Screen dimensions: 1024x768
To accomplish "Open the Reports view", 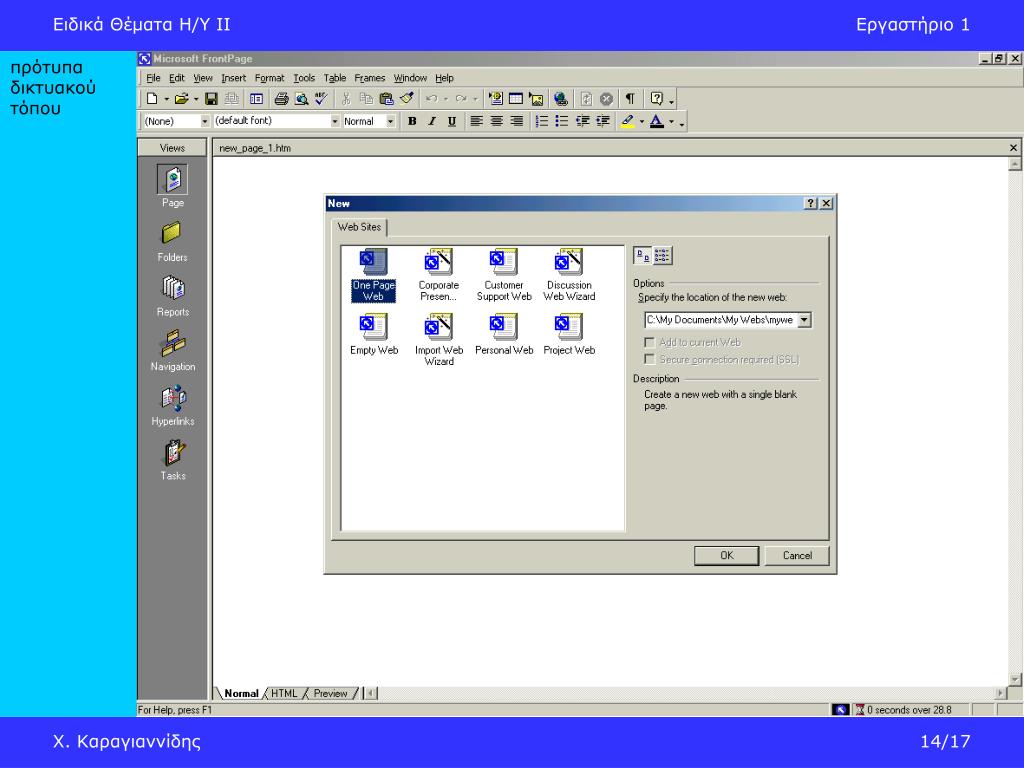I will coord(172,296).
